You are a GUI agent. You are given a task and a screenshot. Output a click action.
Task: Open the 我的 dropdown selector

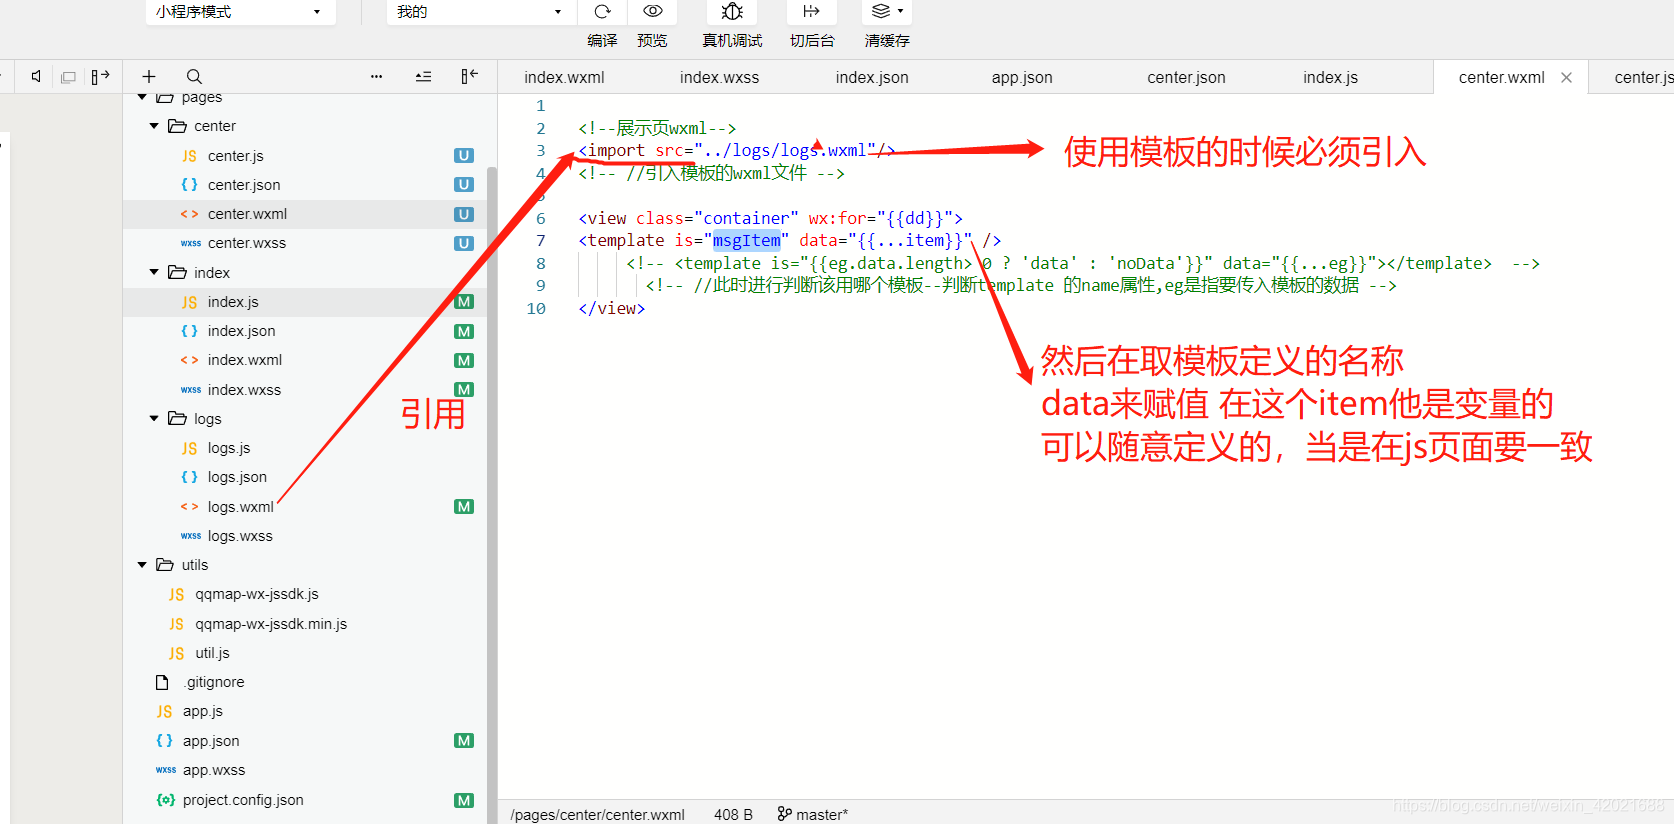coord(480,12)
